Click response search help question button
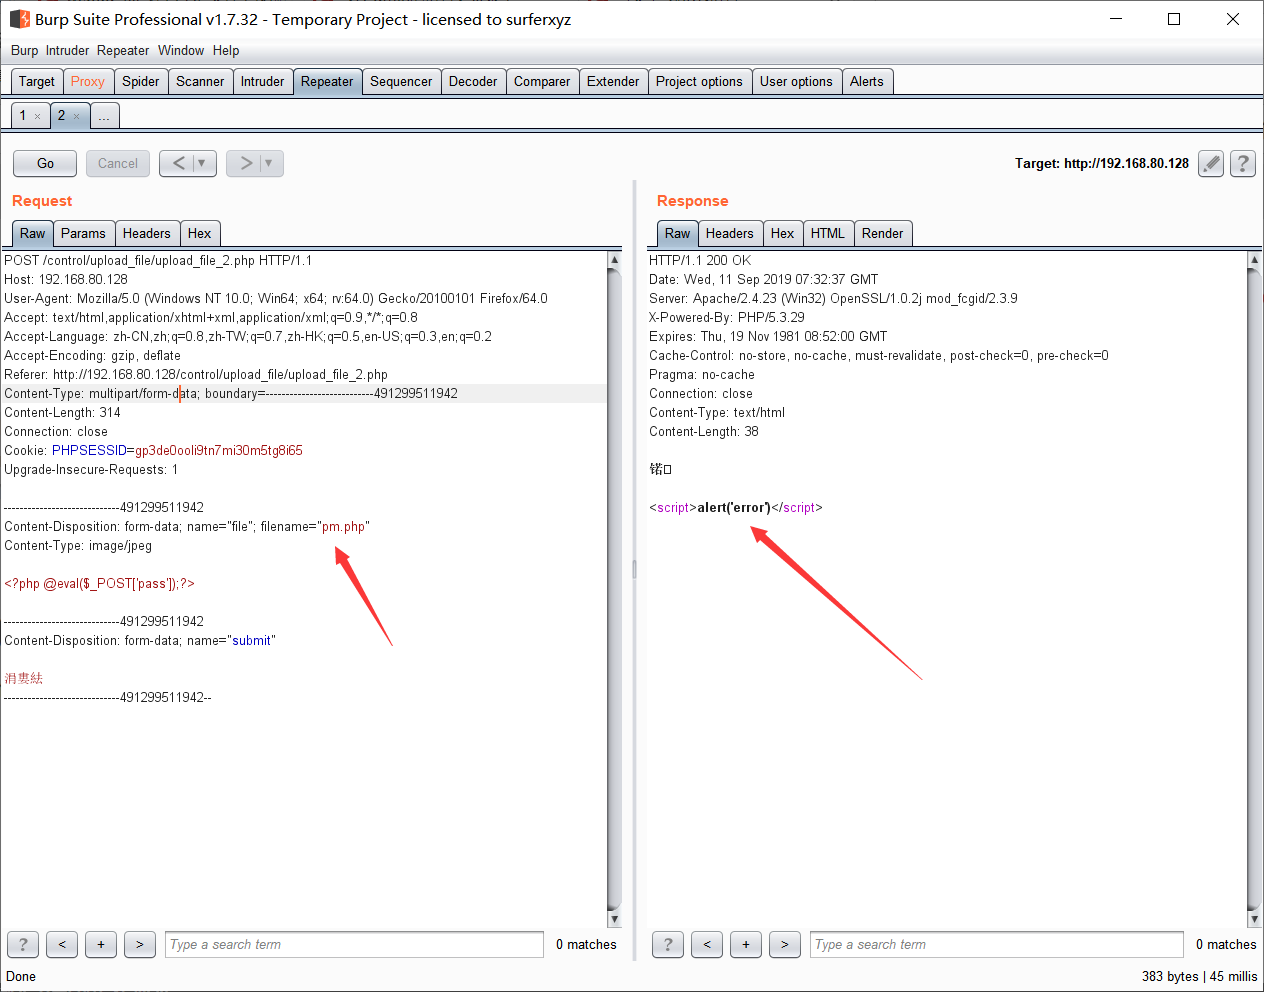Viewport: 1264px width, 992px height. pos(668,944)
